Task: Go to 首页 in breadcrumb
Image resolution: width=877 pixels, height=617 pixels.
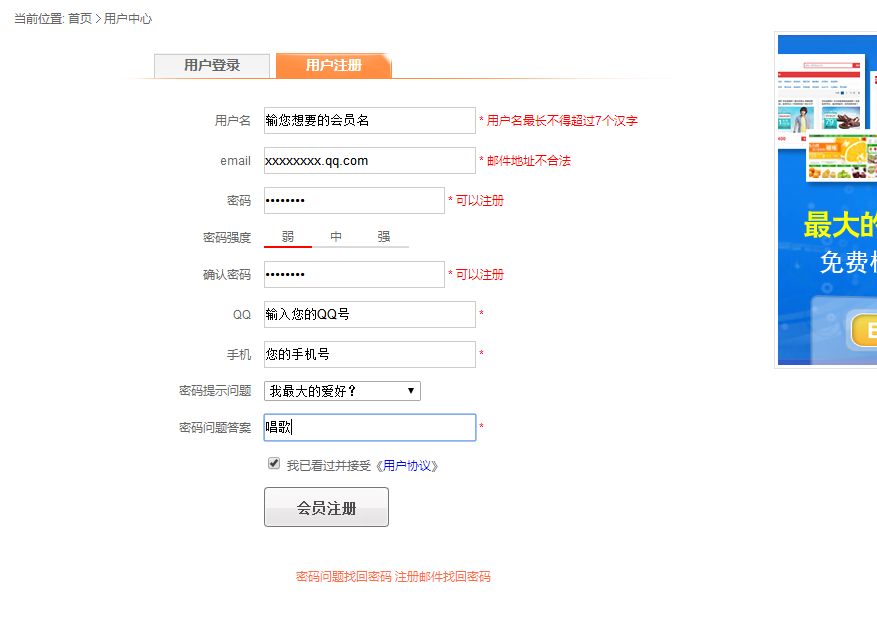Action: pyautogui.click(x=80, y=18)
